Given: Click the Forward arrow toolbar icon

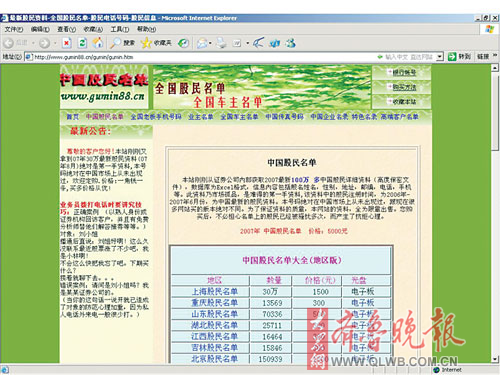Looking at the screenshot, I should (44, 43).
